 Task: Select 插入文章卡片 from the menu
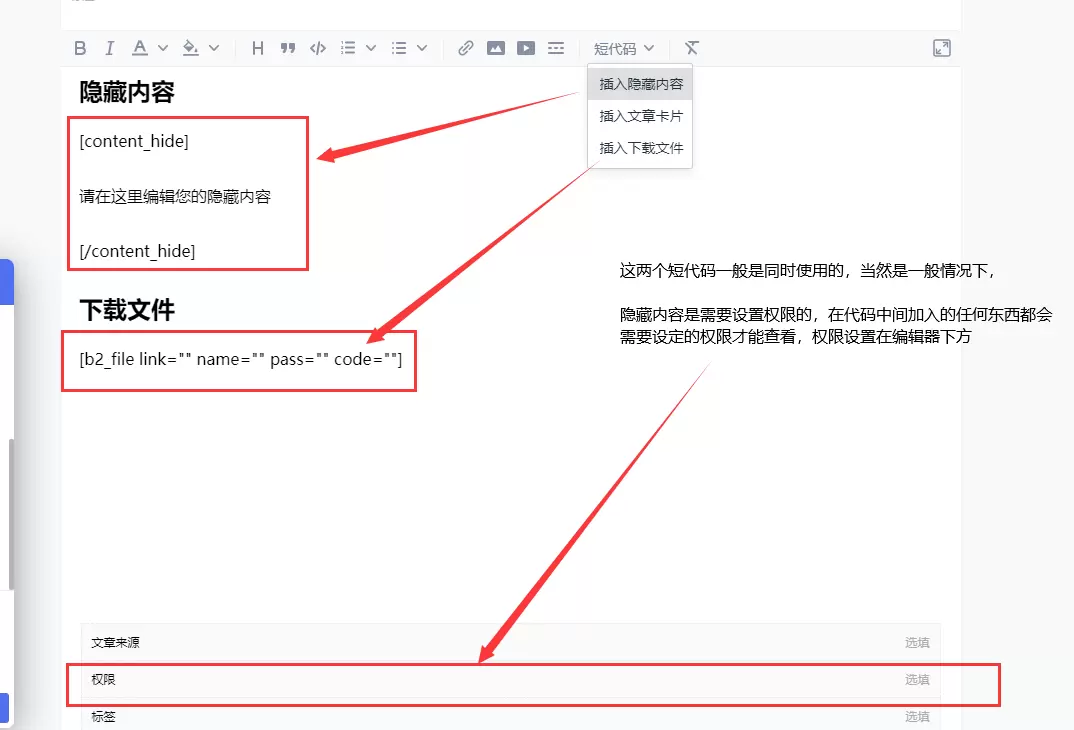pos(639,115)
